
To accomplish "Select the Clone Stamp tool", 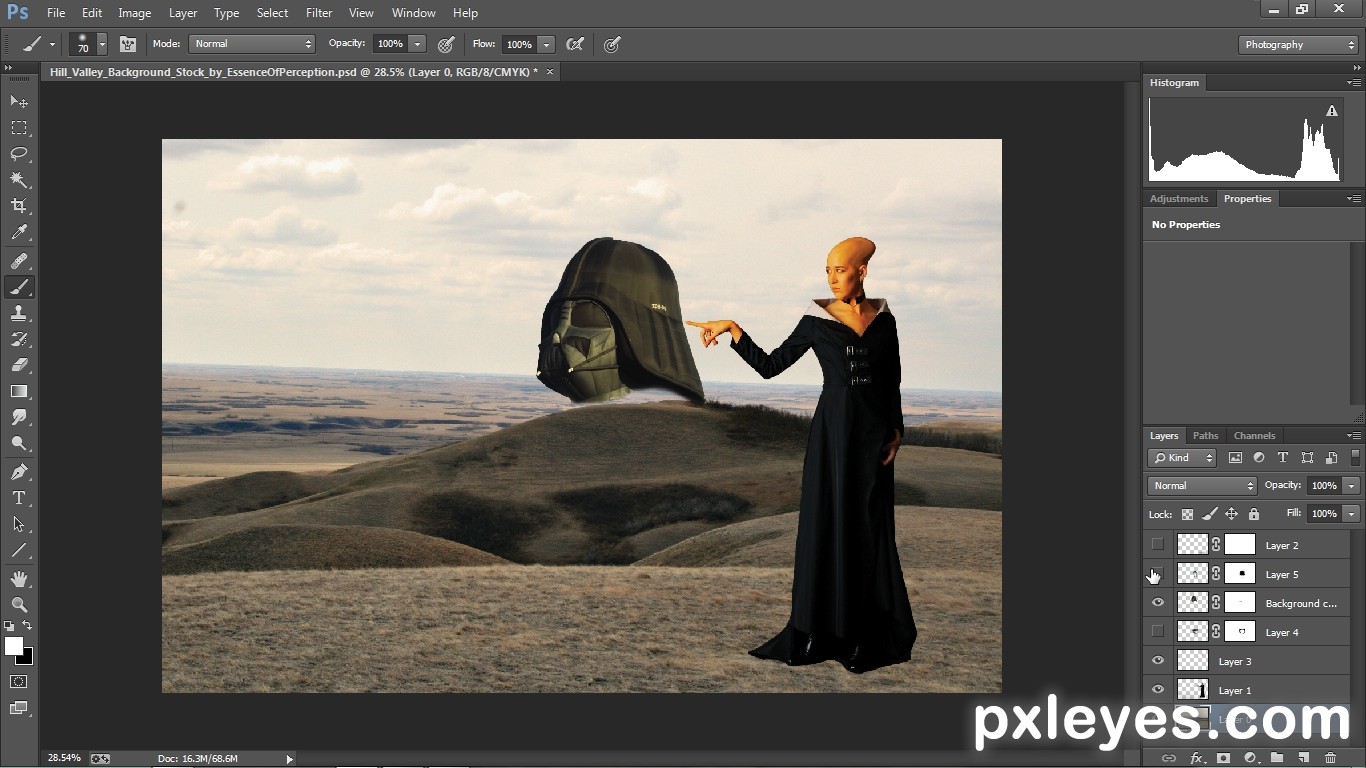I will [x=19, y=313].
